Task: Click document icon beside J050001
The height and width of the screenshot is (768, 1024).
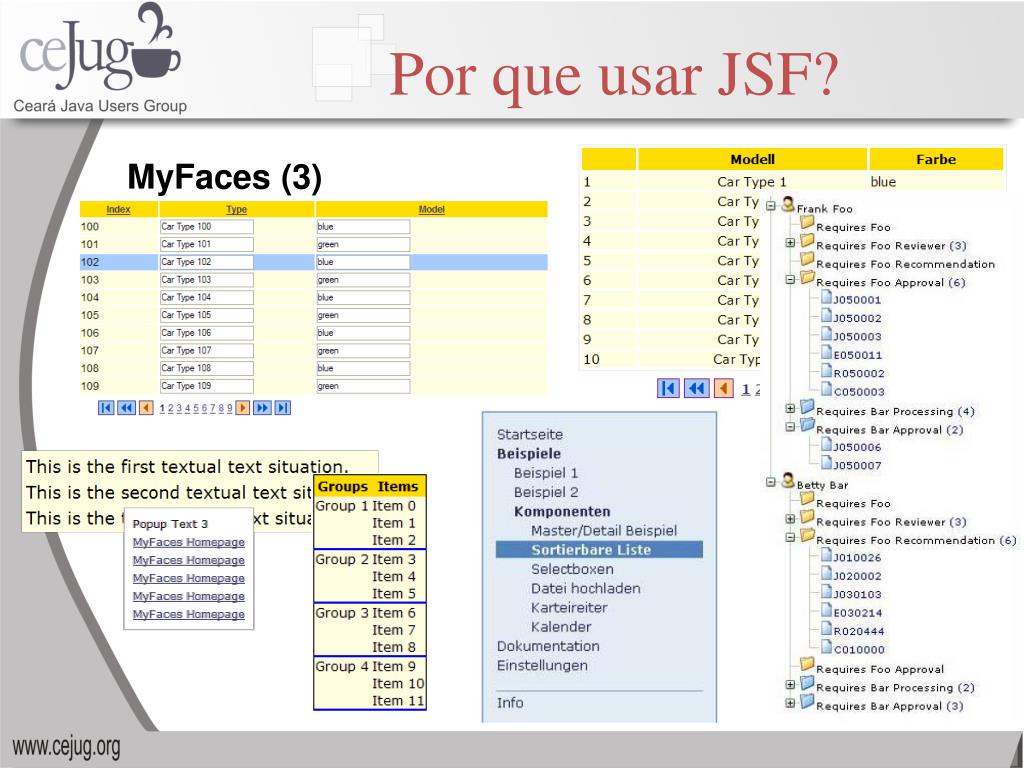Action: pyautogui.click(x=826, y=297)
